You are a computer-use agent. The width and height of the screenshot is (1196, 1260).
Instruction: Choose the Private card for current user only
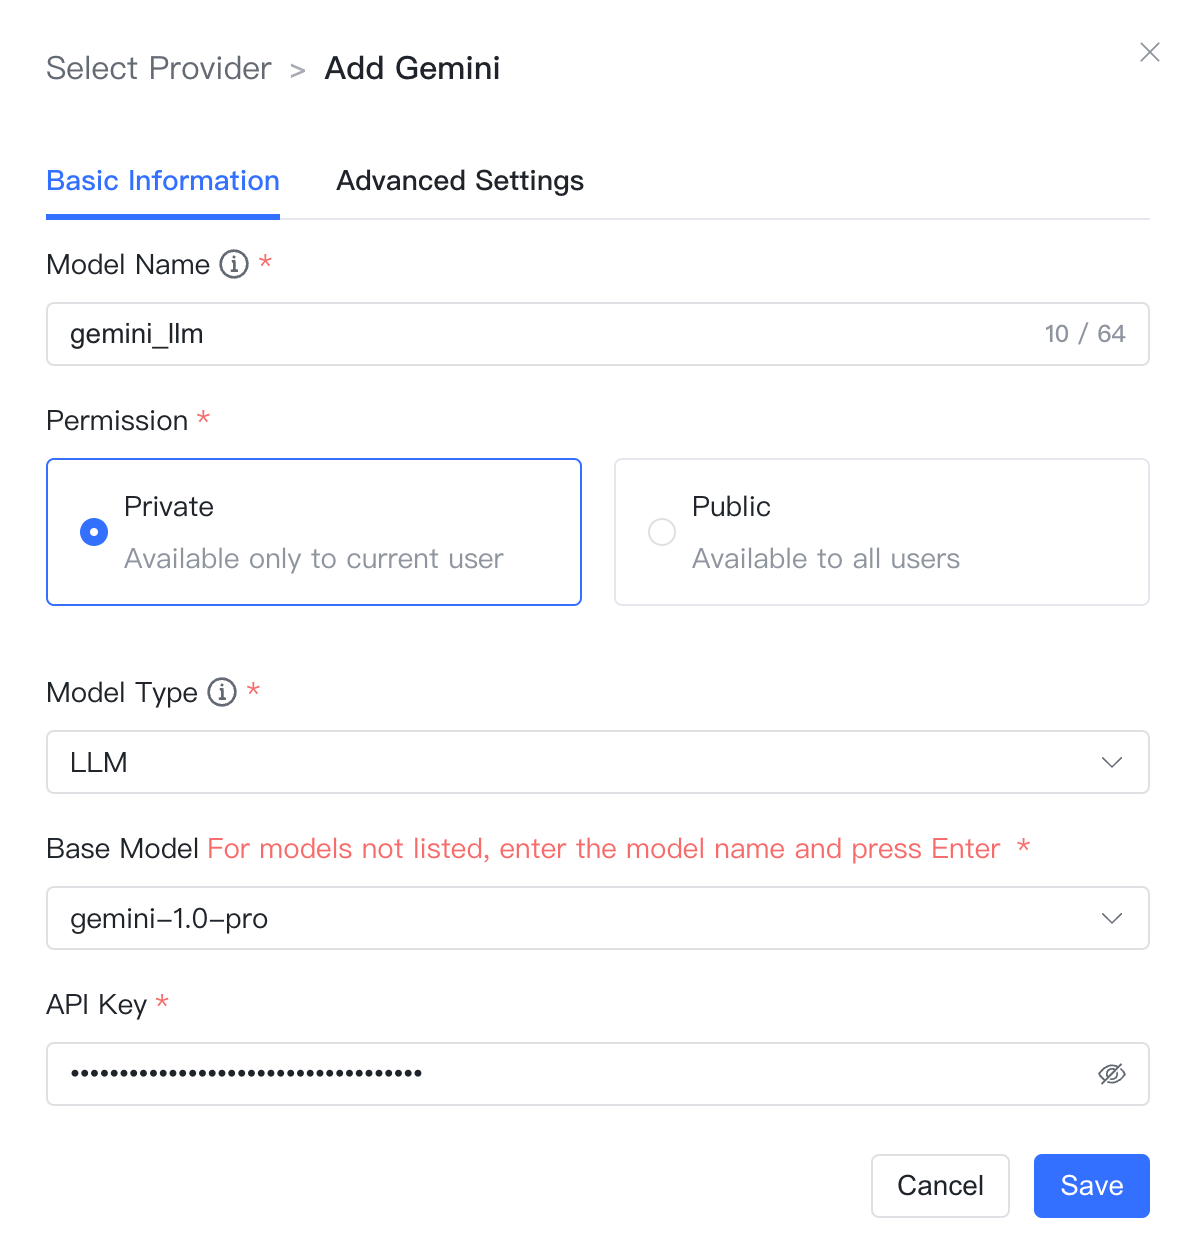314,532
